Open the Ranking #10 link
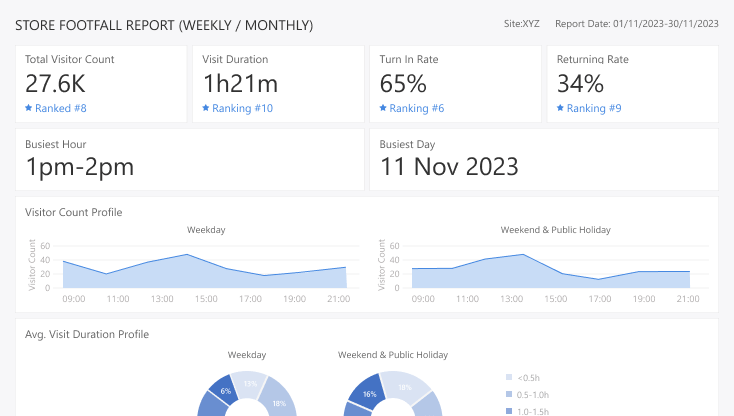 tap(242, 108)
